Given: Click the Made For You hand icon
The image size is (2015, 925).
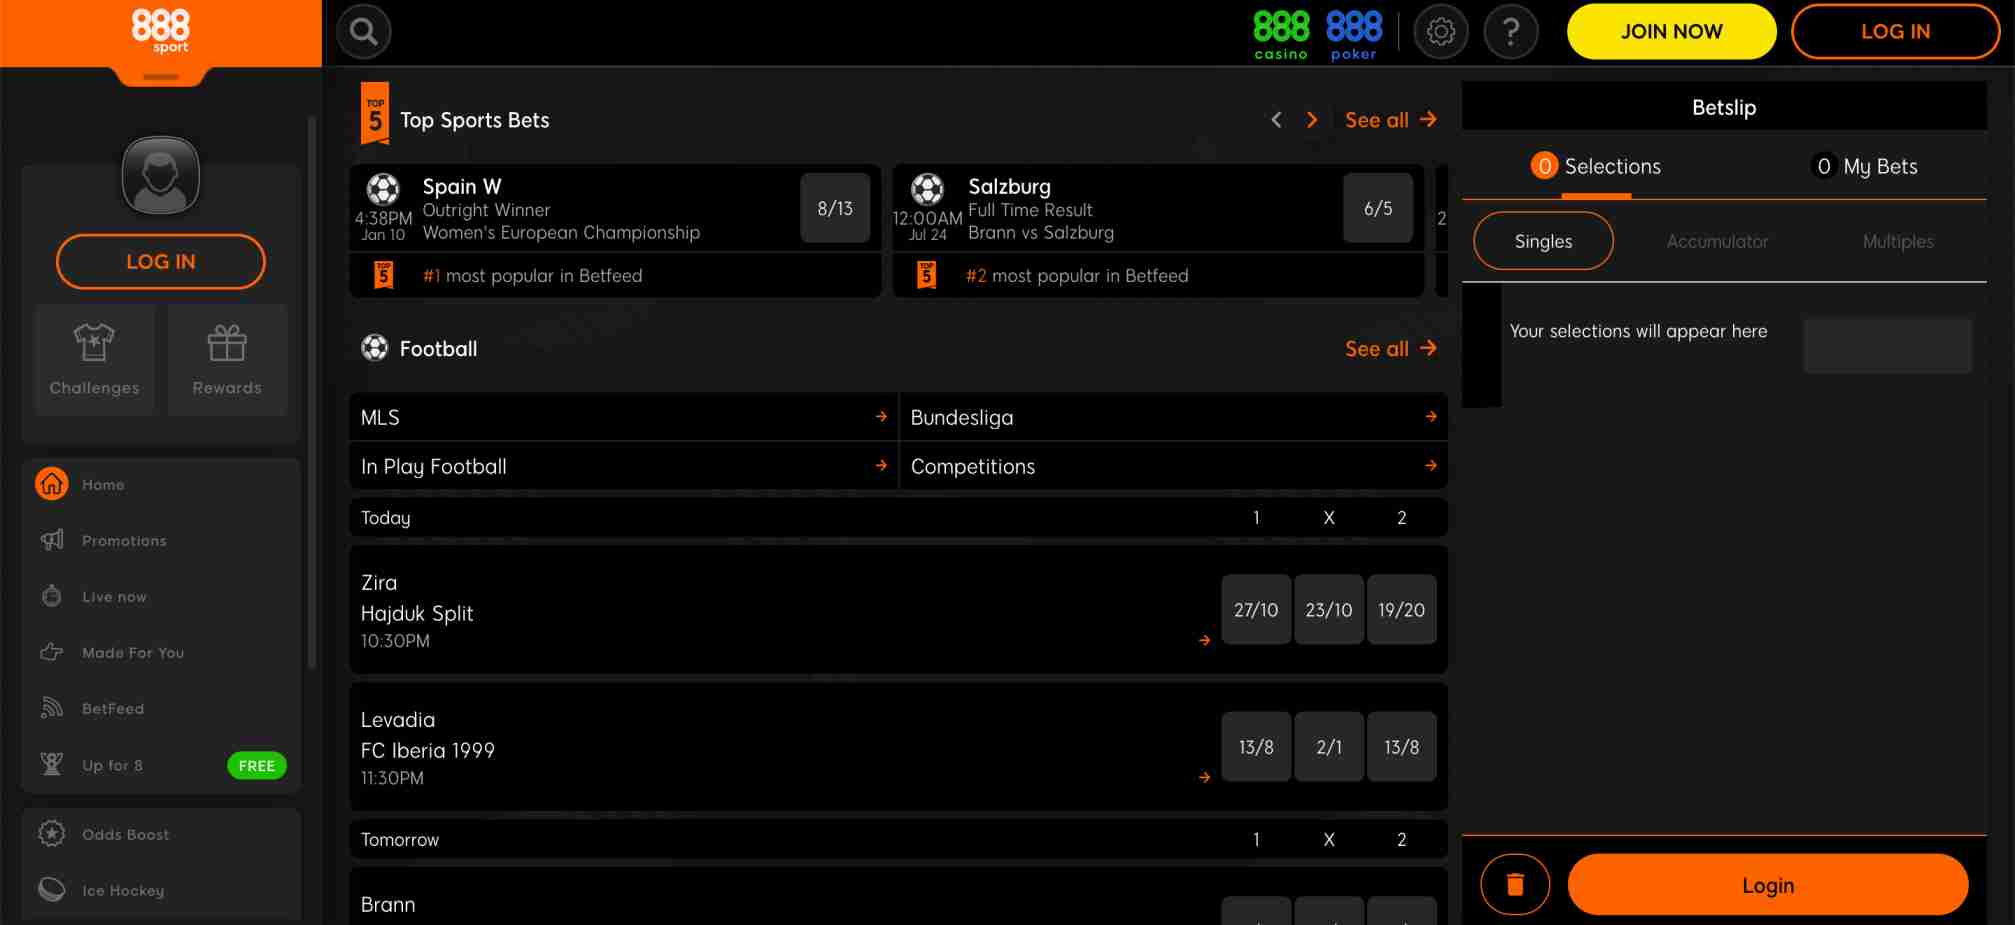Looking at the screenshot, I should coord(52,652).
